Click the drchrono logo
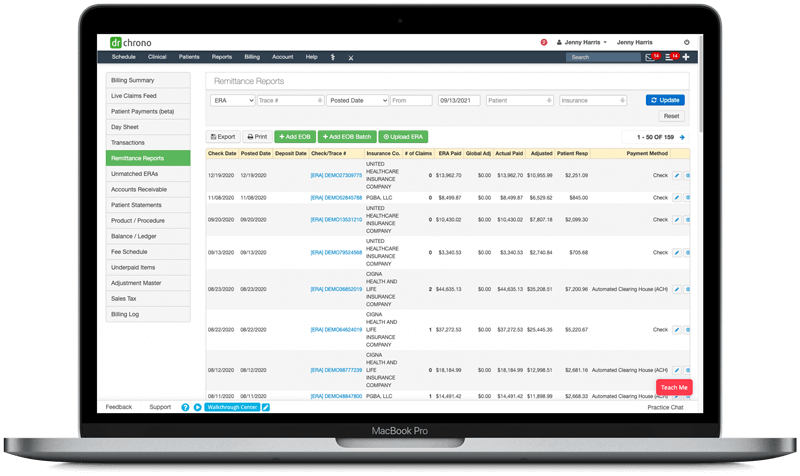 point(131,43)
